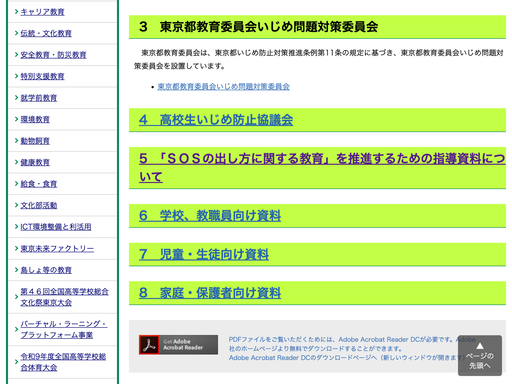
Task: Open 島しょ等の教育 sidebar link
Action: [x=46, y=270]
